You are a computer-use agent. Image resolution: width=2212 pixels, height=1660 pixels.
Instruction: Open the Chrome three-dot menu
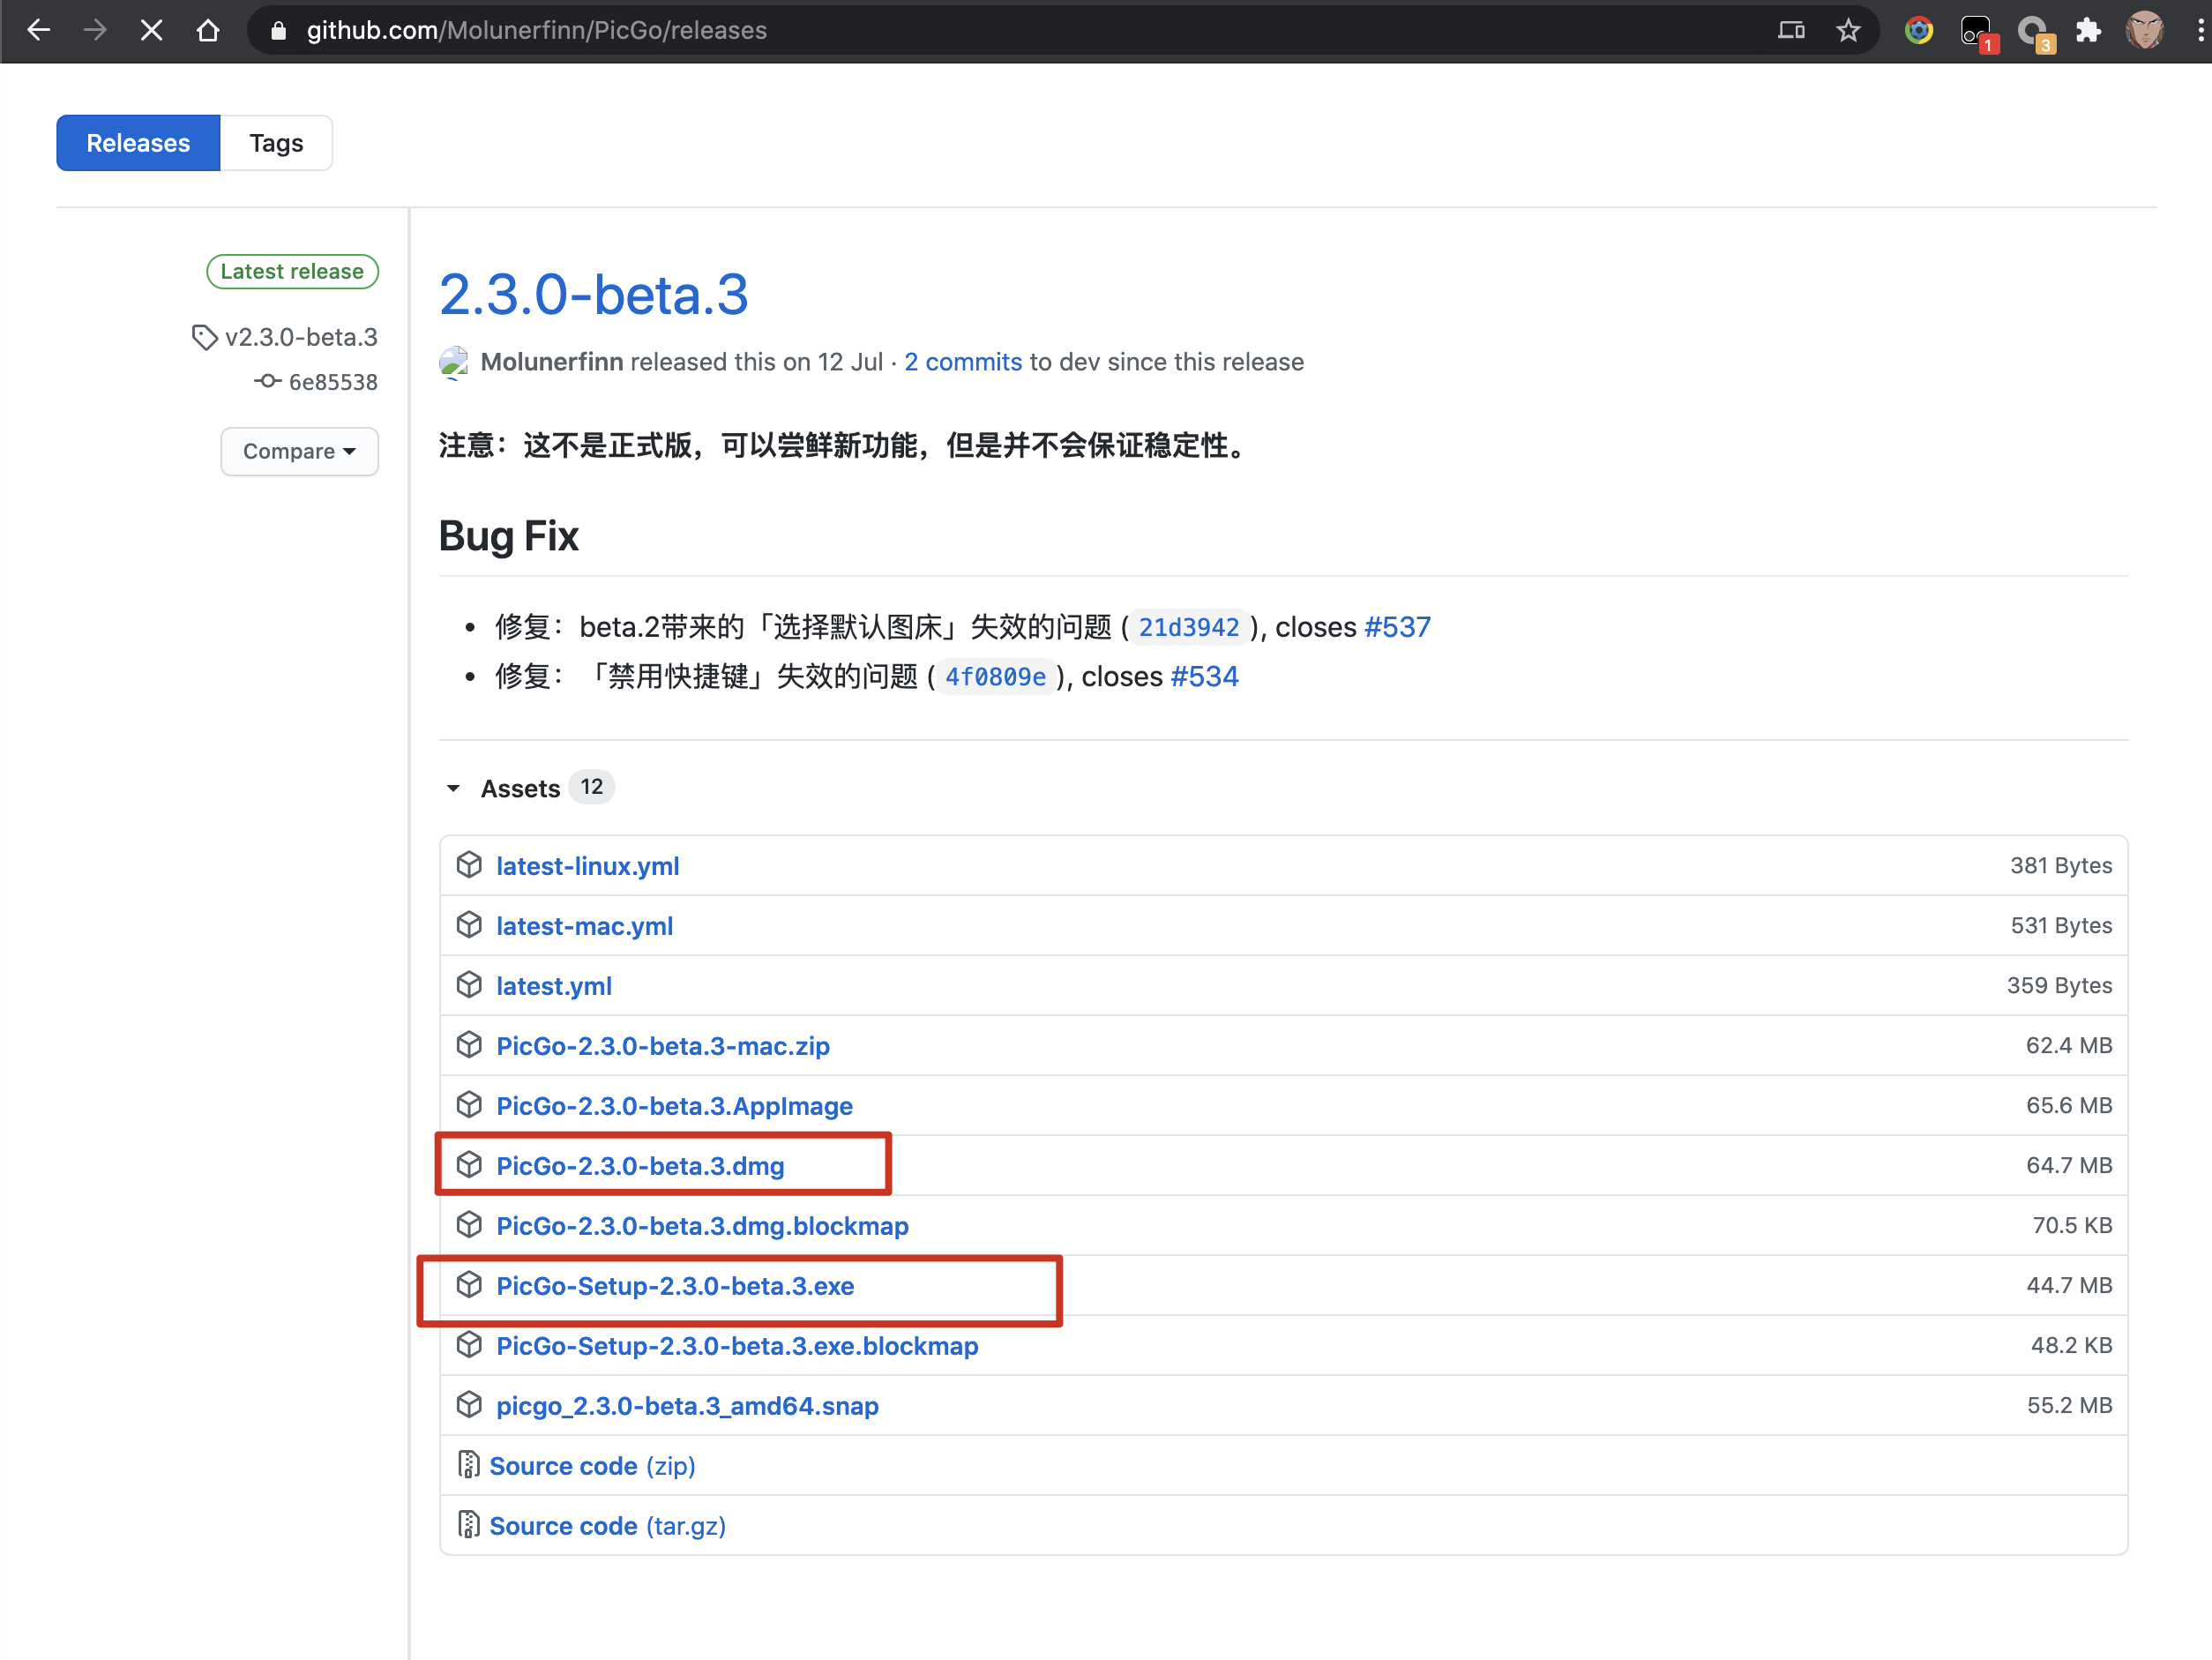2199,30
